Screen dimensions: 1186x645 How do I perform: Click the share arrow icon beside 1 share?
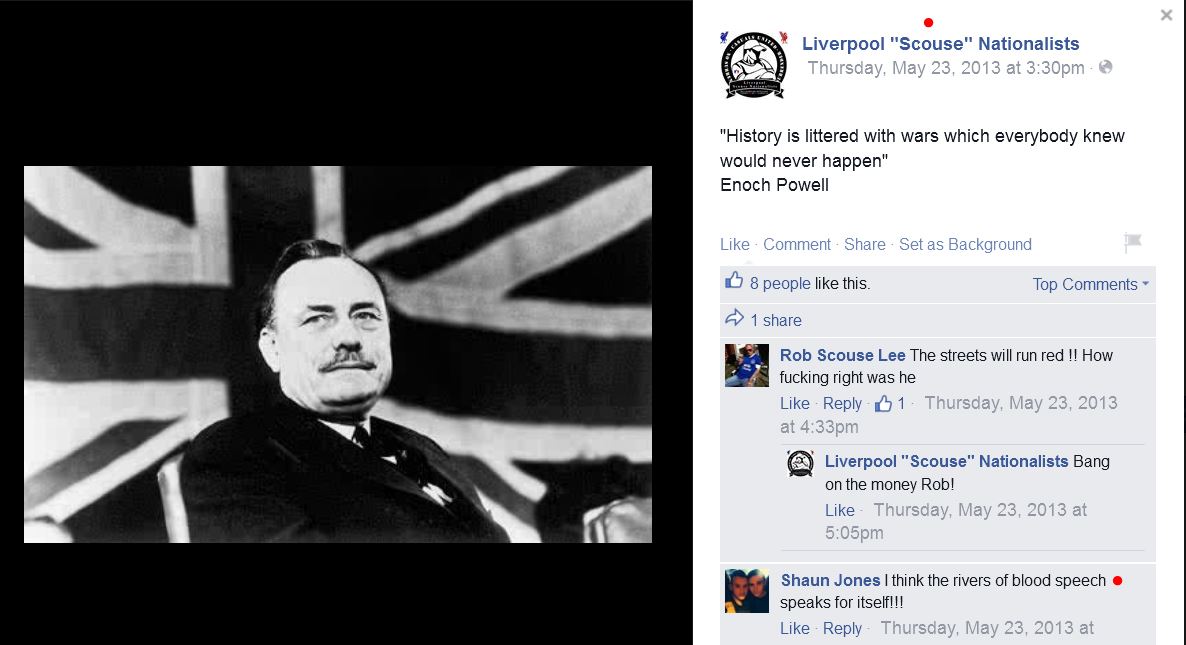click(x=734, y=318)
